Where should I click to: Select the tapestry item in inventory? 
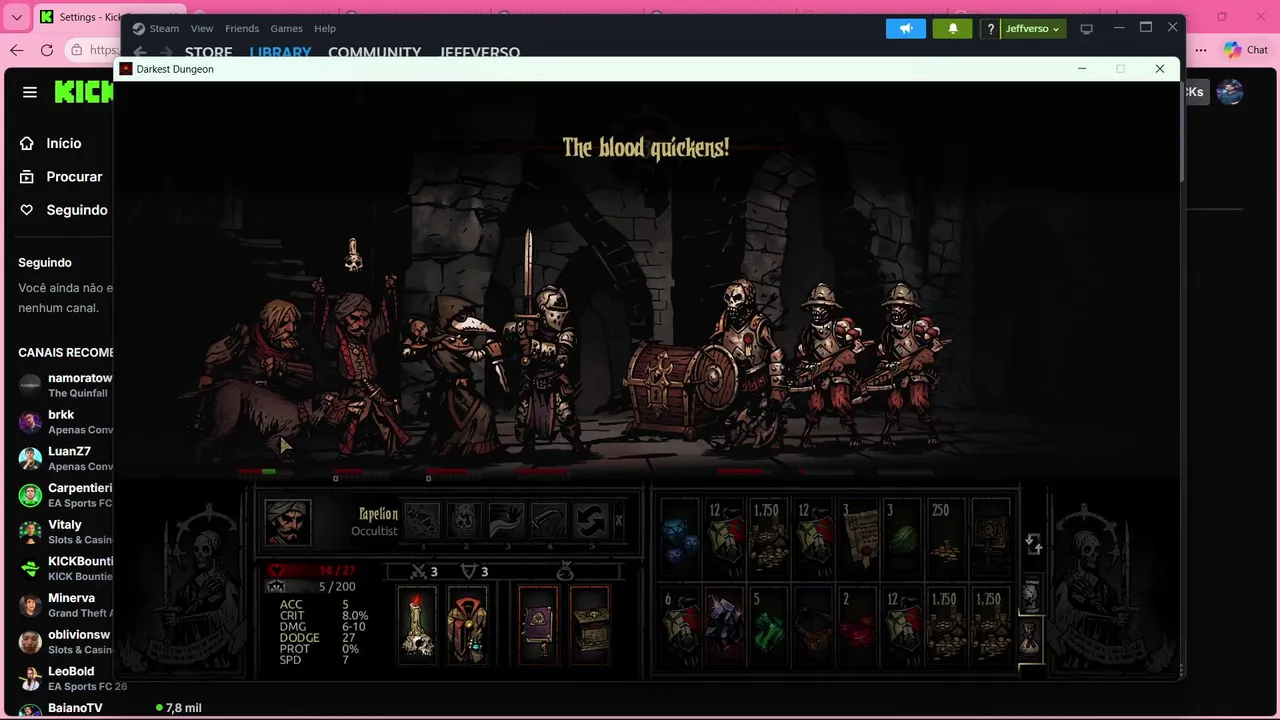[x=991, y=537]
